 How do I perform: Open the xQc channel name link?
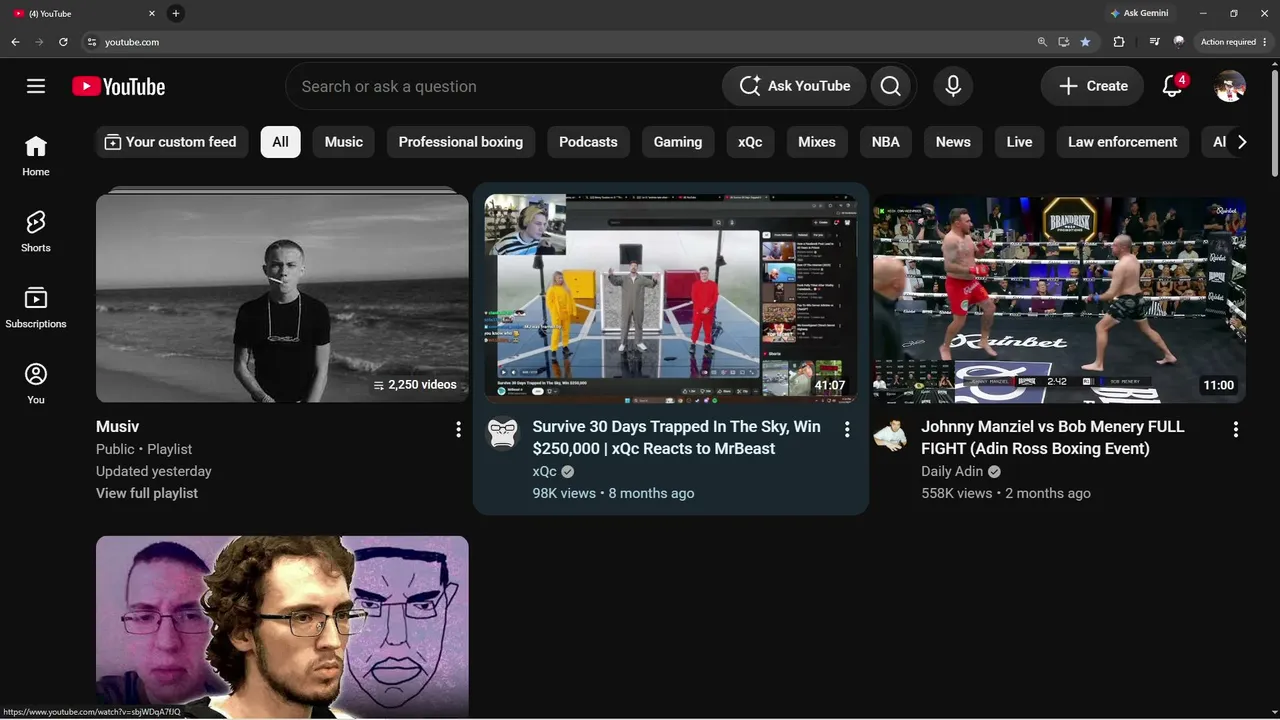click(x=545, y=471)
